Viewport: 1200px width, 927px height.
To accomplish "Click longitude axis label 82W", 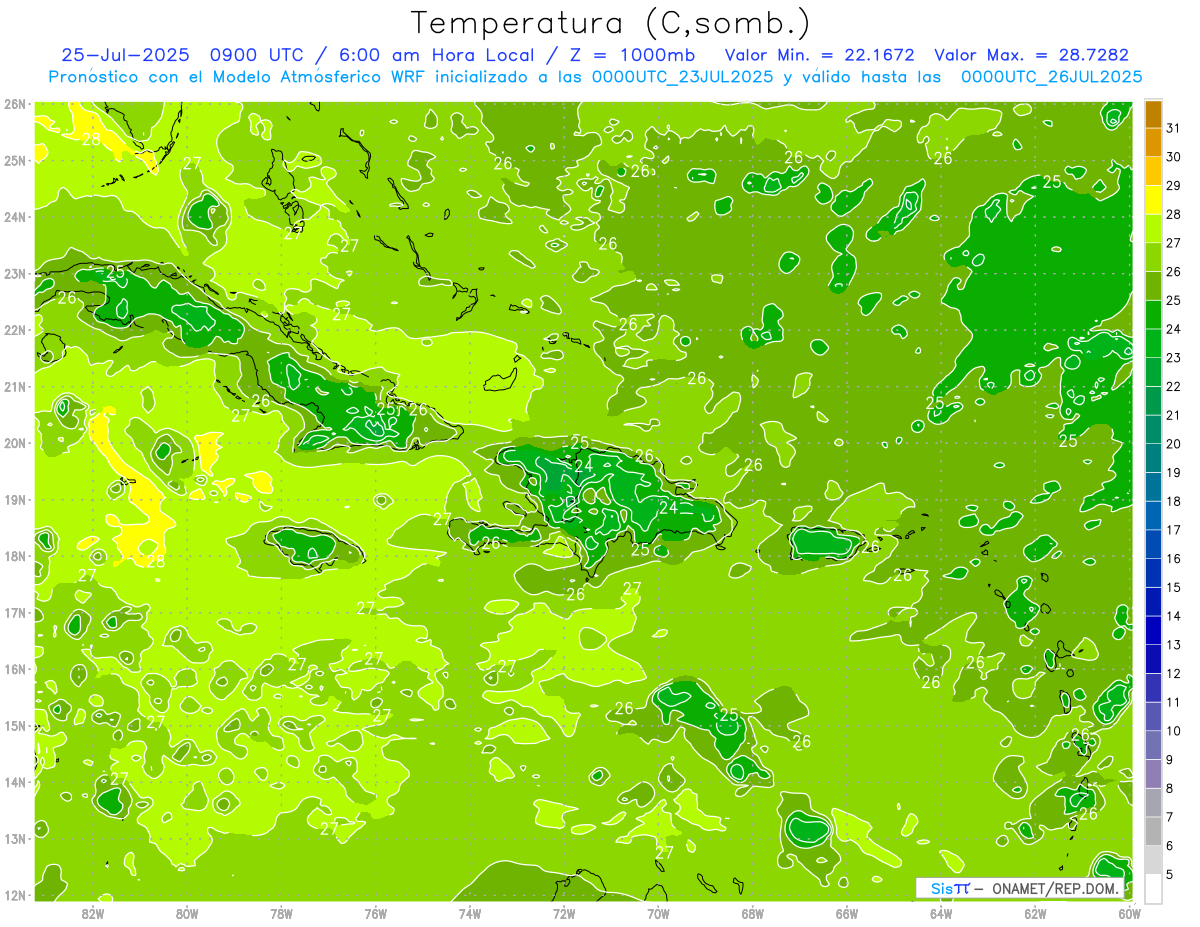I will click(x=93, y=913).
